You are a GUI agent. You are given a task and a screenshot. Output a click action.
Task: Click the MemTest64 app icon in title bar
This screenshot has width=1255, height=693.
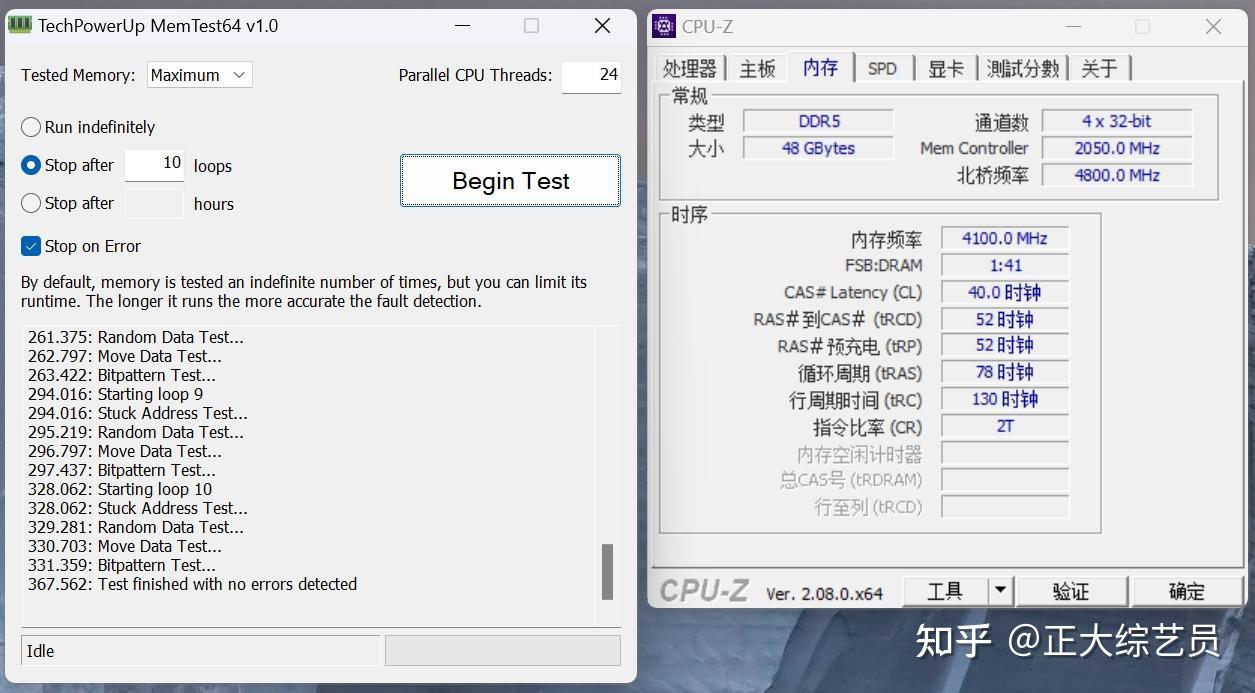click(x=20, y=25)
